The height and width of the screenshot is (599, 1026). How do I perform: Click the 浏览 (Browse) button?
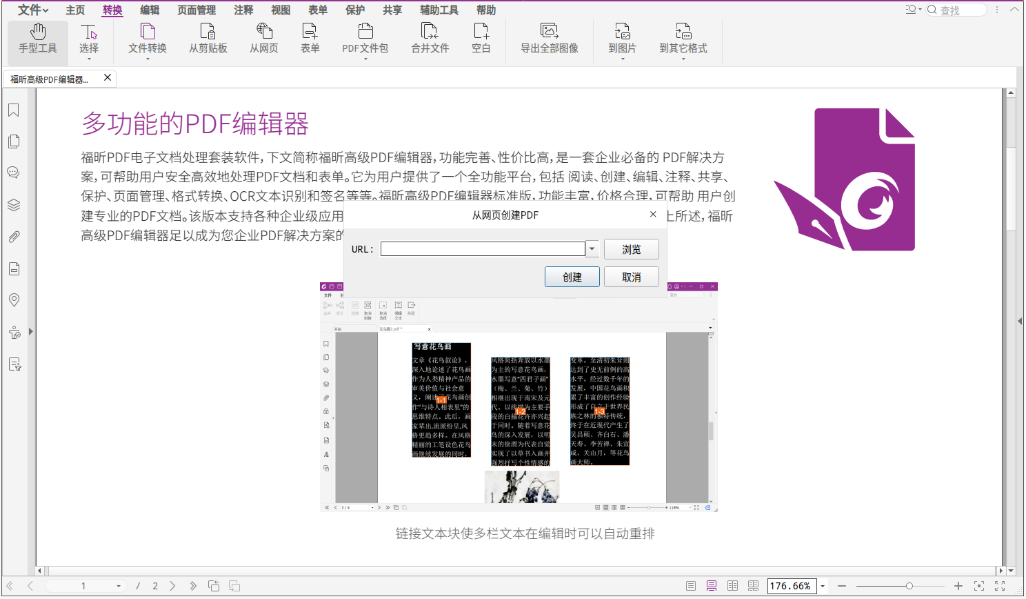pos(631,249)
